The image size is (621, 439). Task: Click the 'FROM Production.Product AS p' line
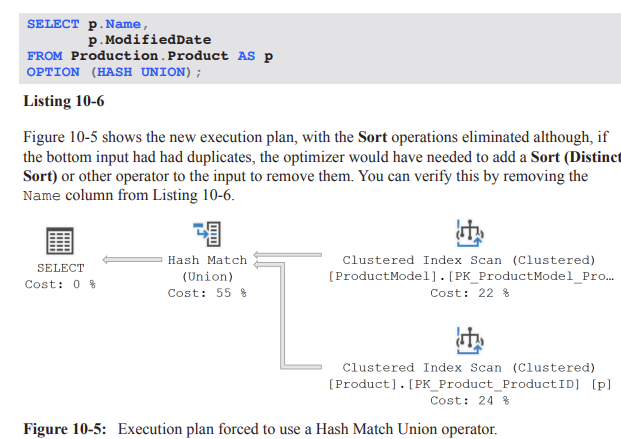click(x=150, y=56)
